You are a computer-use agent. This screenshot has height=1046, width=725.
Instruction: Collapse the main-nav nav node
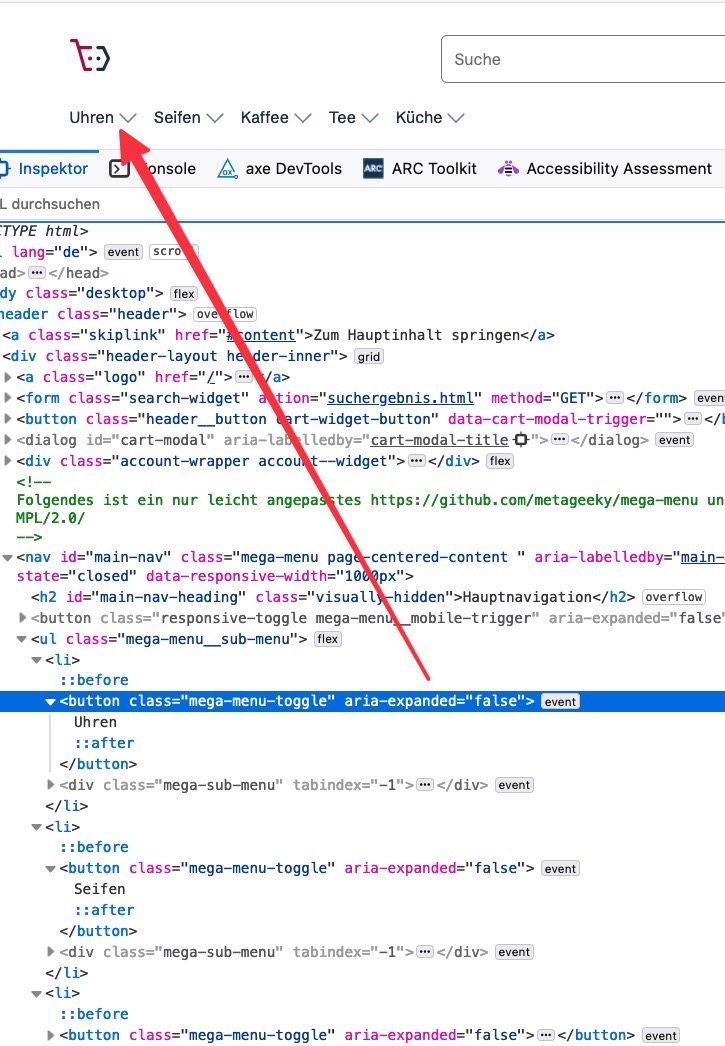pos(8,558)
